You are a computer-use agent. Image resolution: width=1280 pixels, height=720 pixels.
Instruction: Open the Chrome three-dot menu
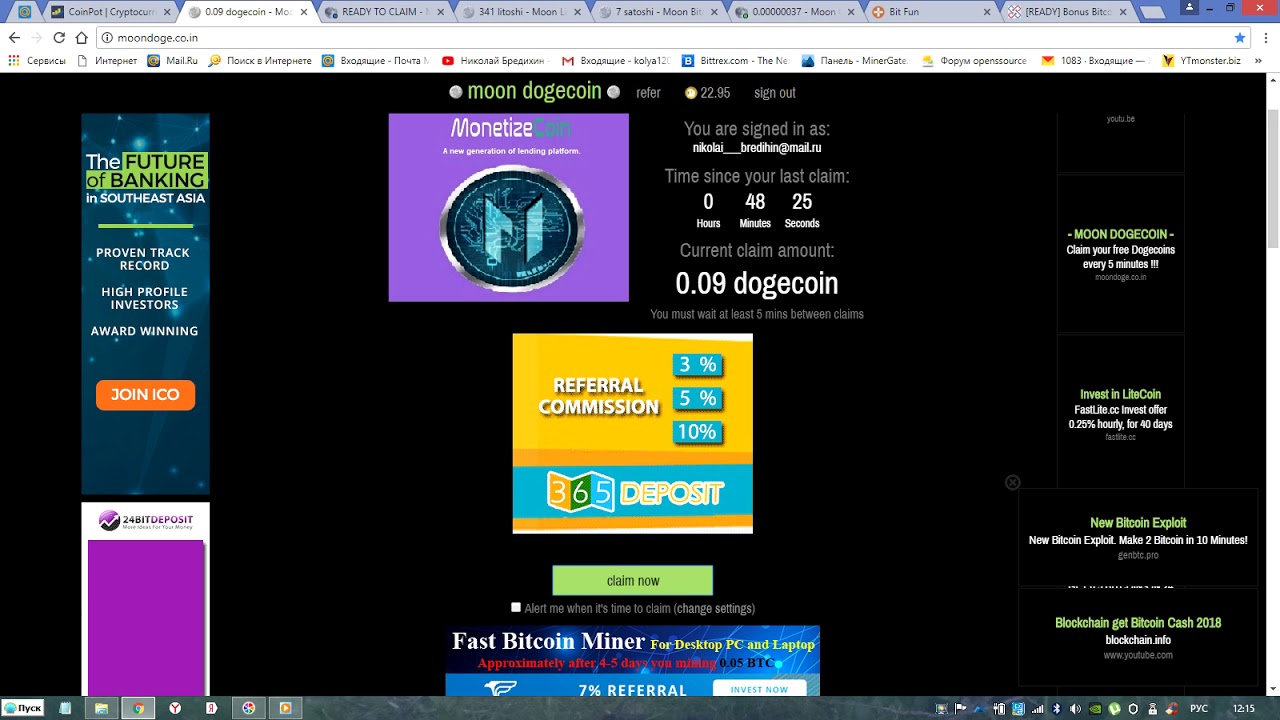1265,38
